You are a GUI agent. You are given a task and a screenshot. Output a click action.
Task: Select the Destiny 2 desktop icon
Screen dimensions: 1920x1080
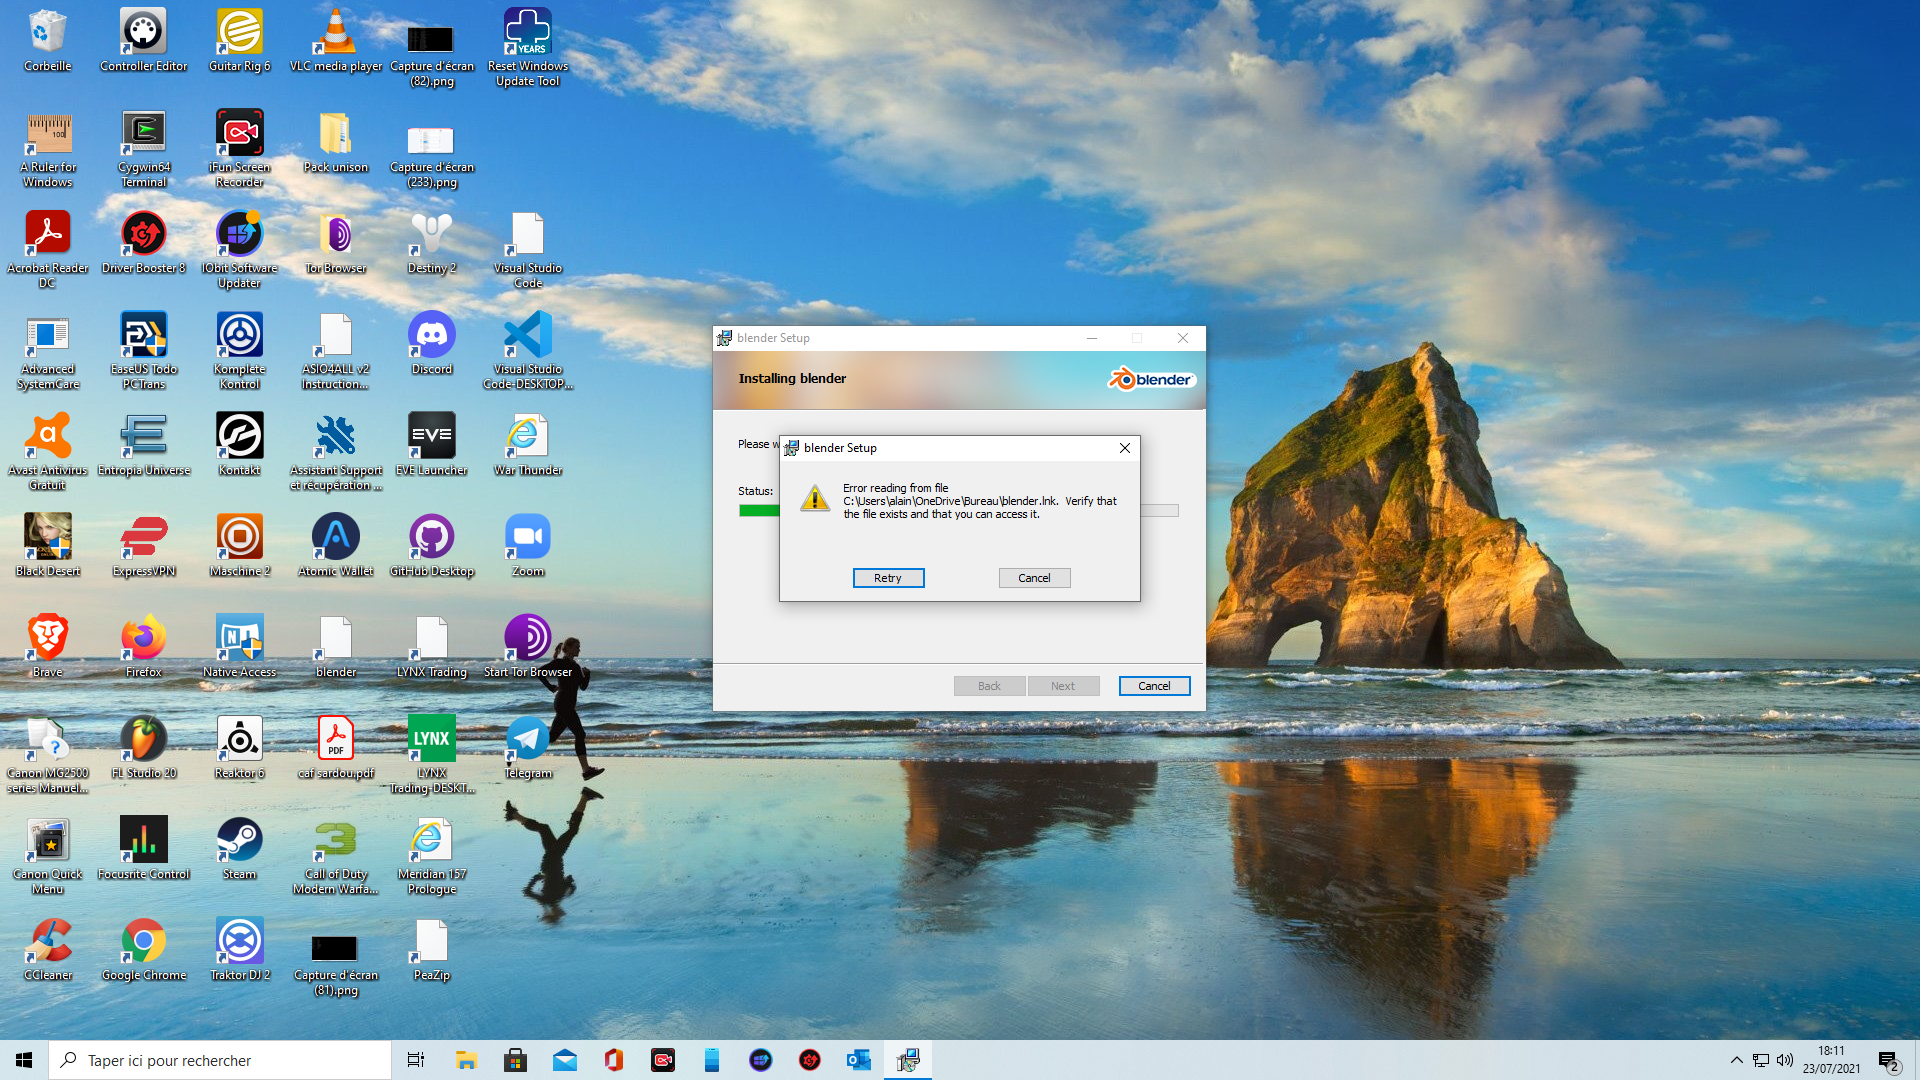(x=432, y=244)
